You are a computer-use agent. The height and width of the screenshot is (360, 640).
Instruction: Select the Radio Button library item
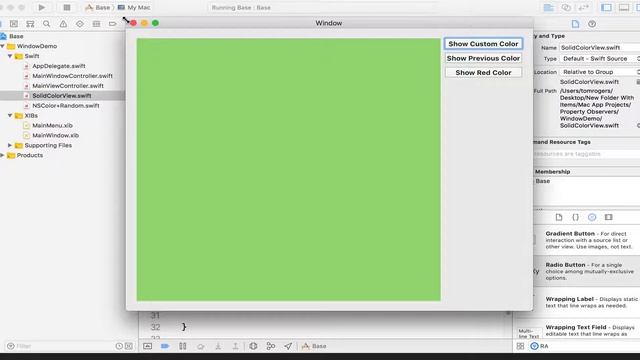(587, 271)
